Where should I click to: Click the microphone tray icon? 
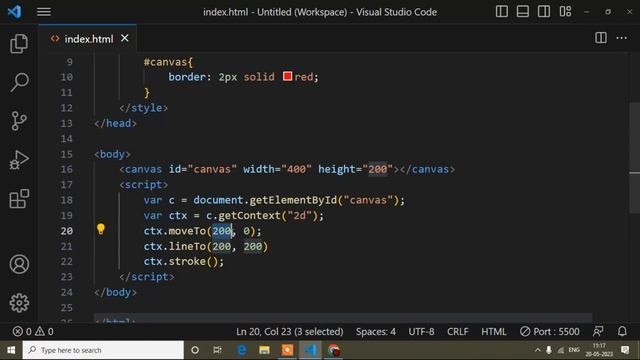(x=549, y=350)
